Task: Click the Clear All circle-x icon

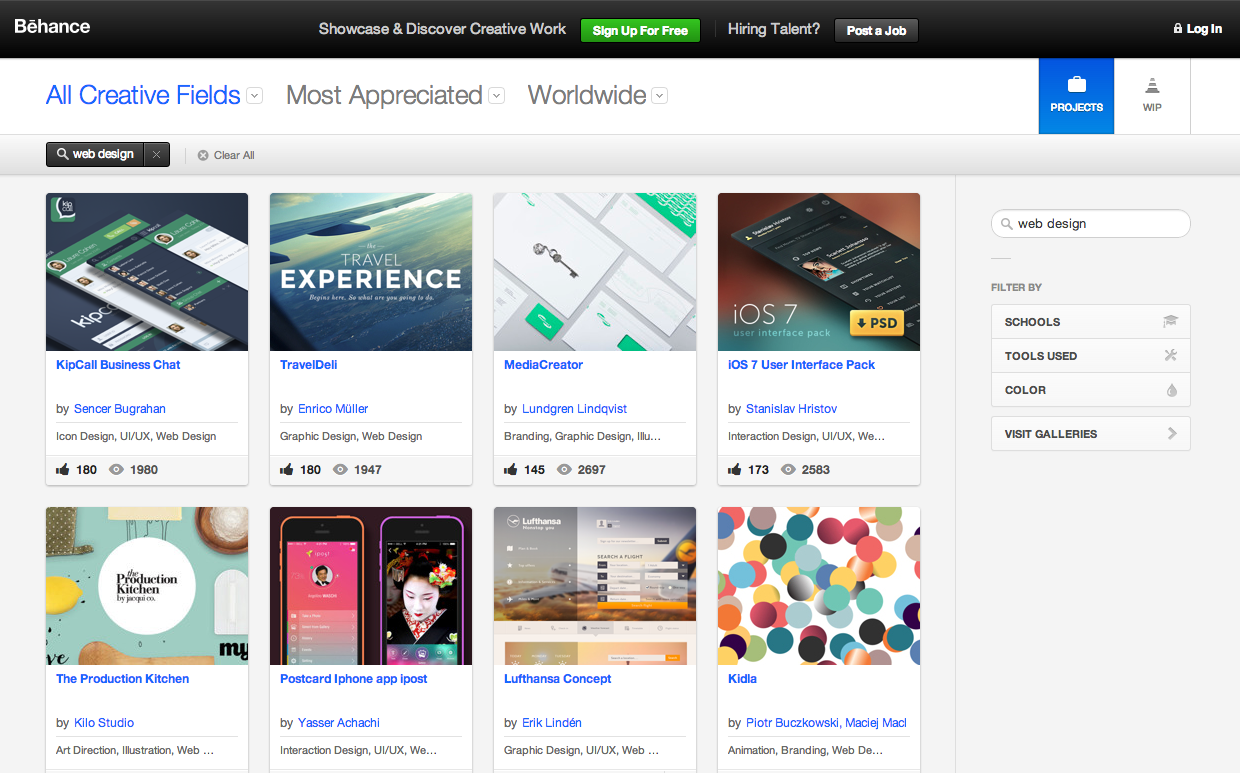Action: click(203, 155)
